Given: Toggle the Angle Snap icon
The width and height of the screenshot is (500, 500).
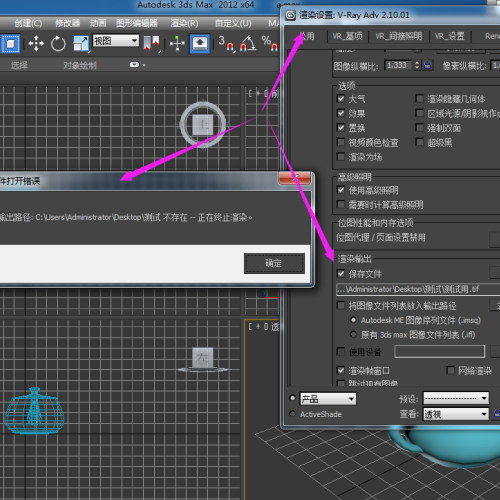Looking at the screenshot, I should (x=248, y=44).
